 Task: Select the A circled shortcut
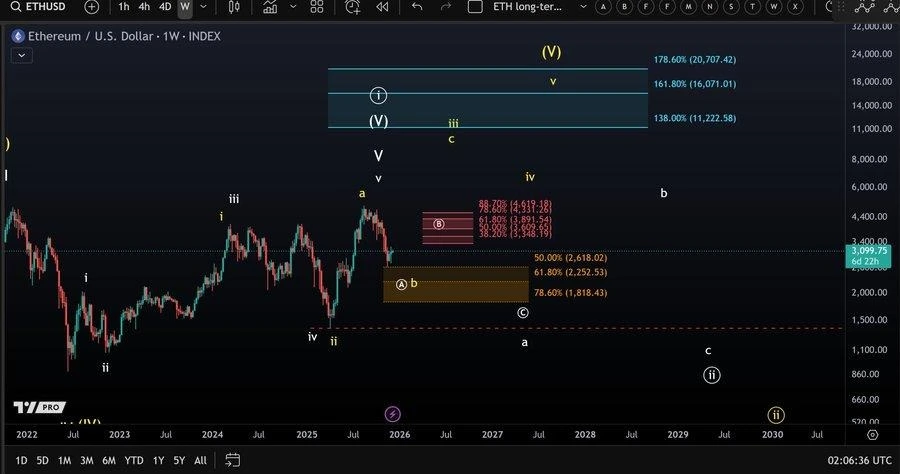(603, 7)
